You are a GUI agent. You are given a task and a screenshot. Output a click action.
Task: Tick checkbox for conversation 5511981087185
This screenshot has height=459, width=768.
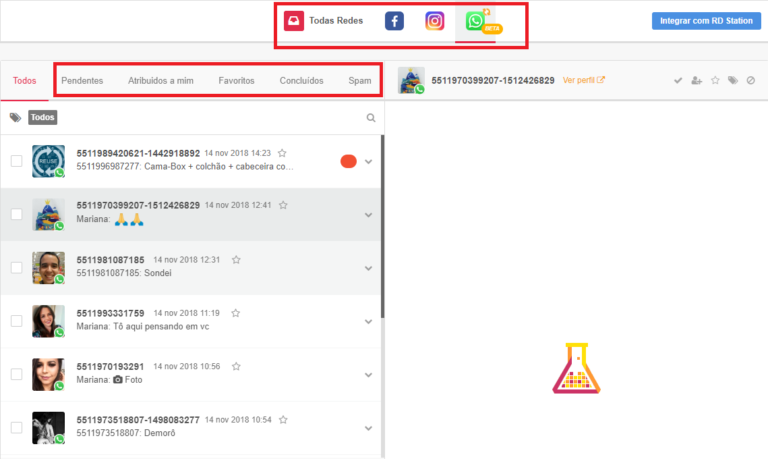(17, 267)
